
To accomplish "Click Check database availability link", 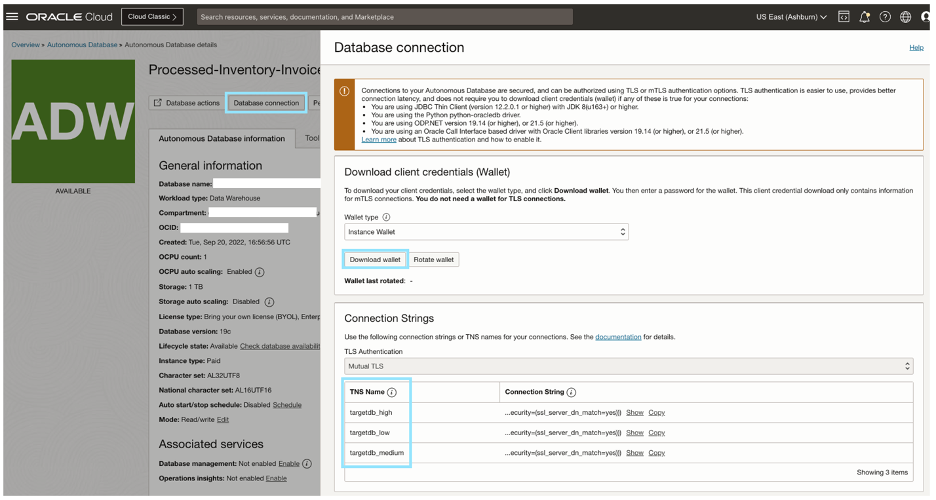I will coord(280,346).
